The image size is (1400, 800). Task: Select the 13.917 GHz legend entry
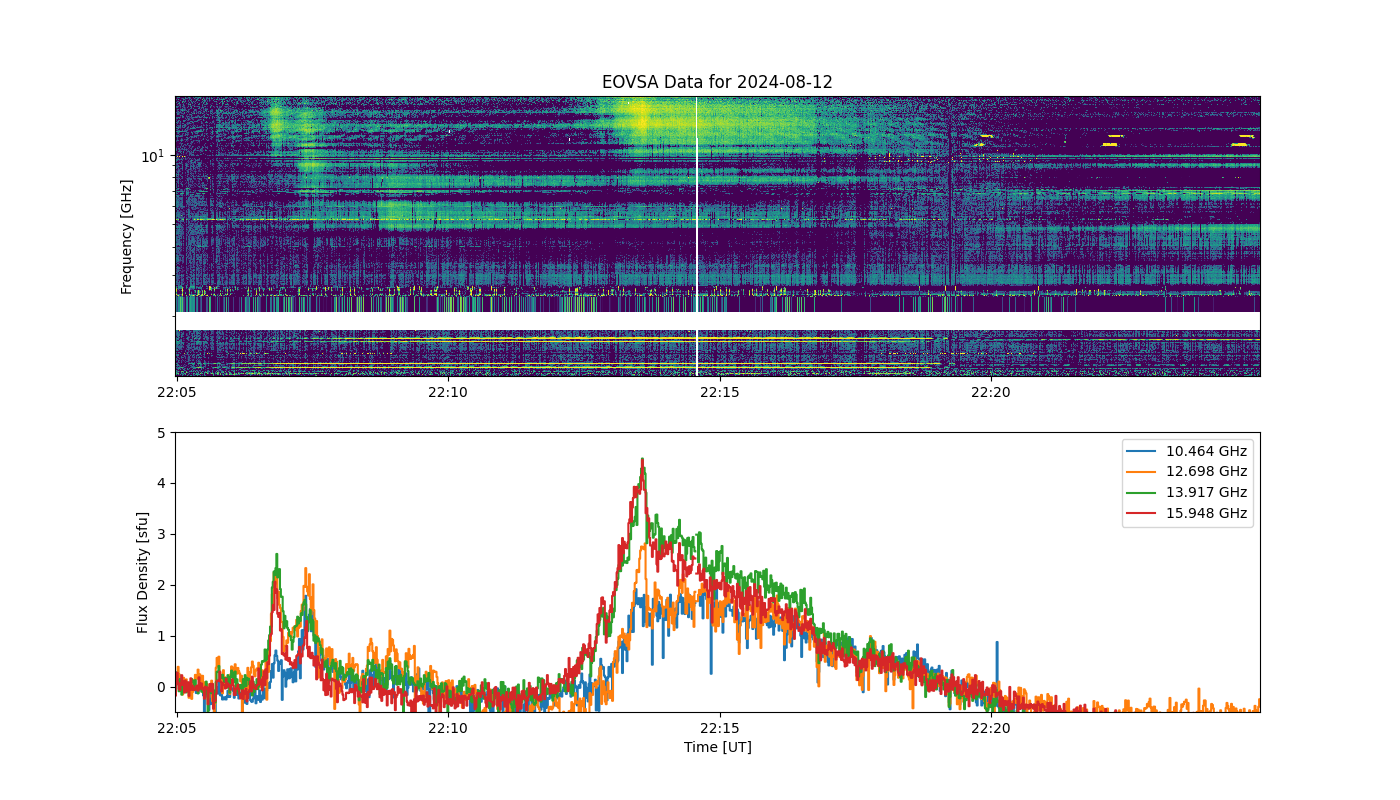[x=1187, y=492]
